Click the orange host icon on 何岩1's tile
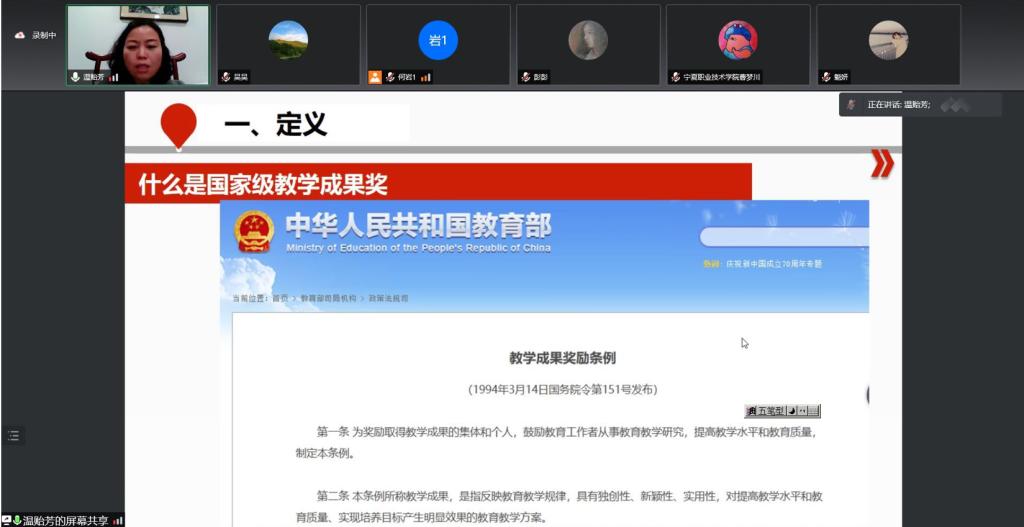This screenshot has height=527, width=1024. point(375,77)
